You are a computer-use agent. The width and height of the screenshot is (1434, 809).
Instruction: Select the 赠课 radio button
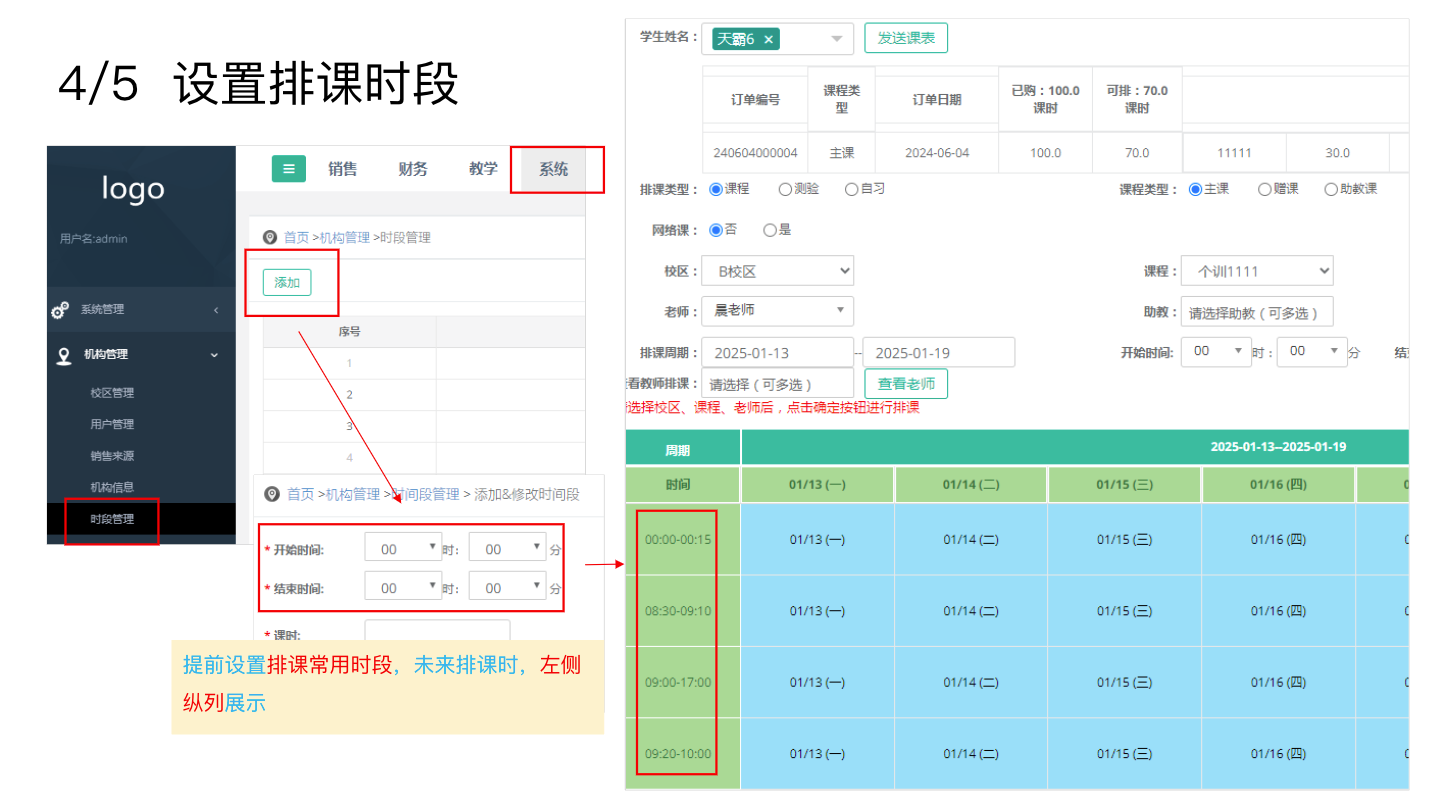(1264, 189)
